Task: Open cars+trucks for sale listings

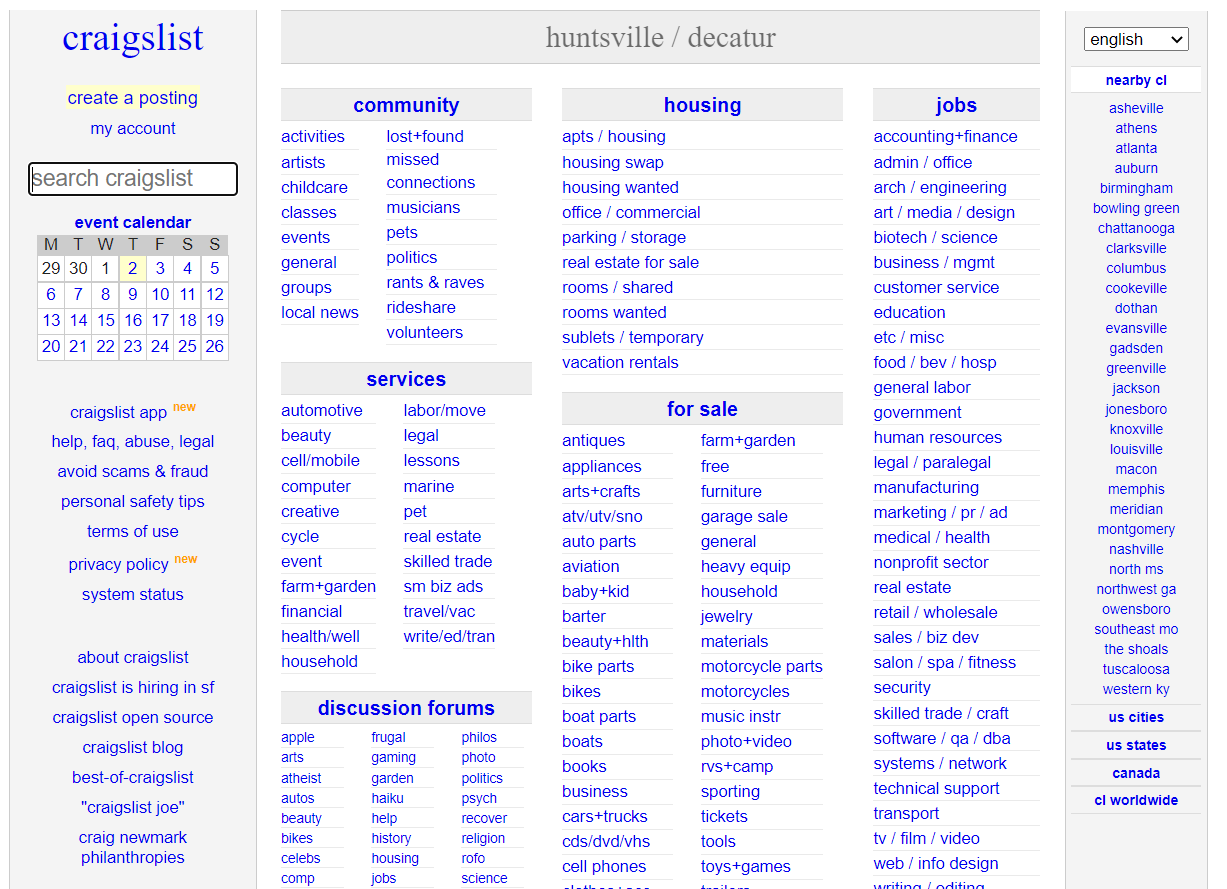Action: [604, 816]
